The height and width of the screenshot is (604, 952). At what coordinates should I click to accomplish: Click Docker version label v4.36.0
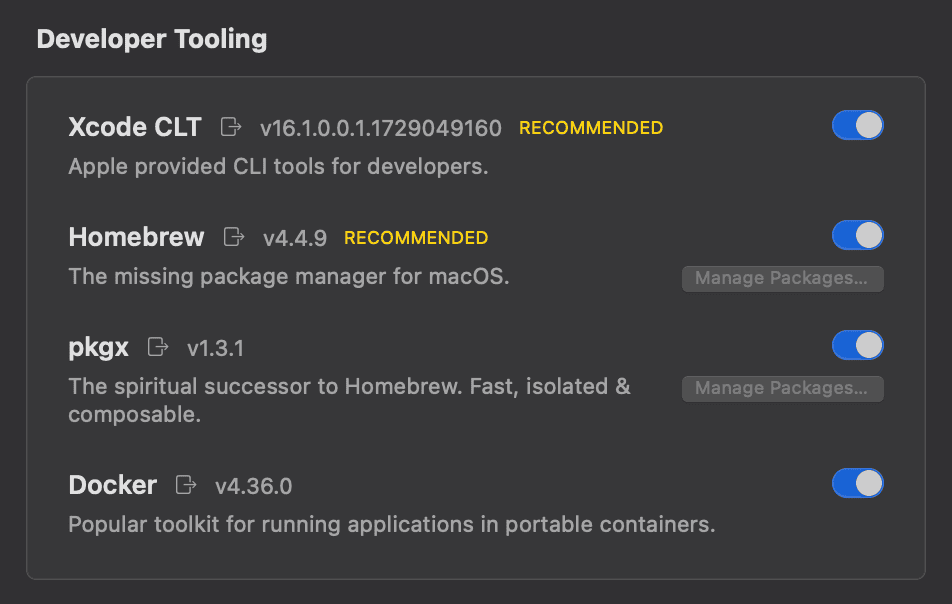253,486
